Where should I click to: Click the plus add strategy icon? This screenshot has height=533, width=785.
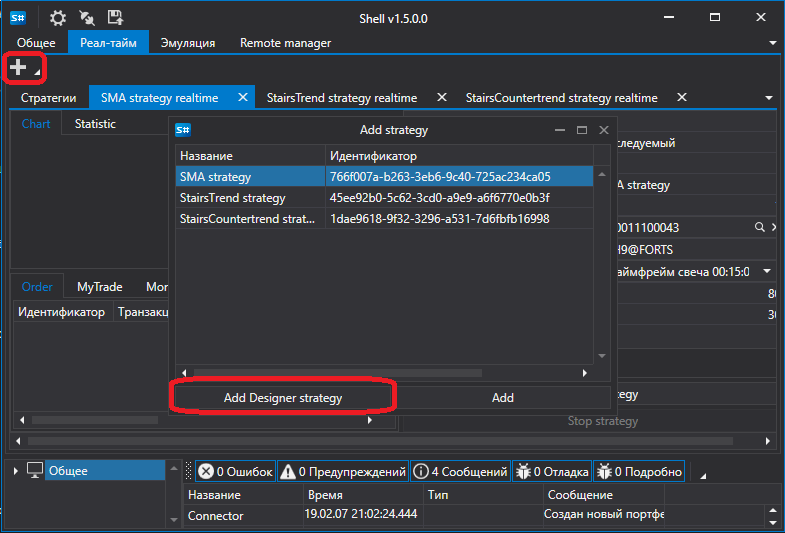pyautogui.click(x=18, y=67)
